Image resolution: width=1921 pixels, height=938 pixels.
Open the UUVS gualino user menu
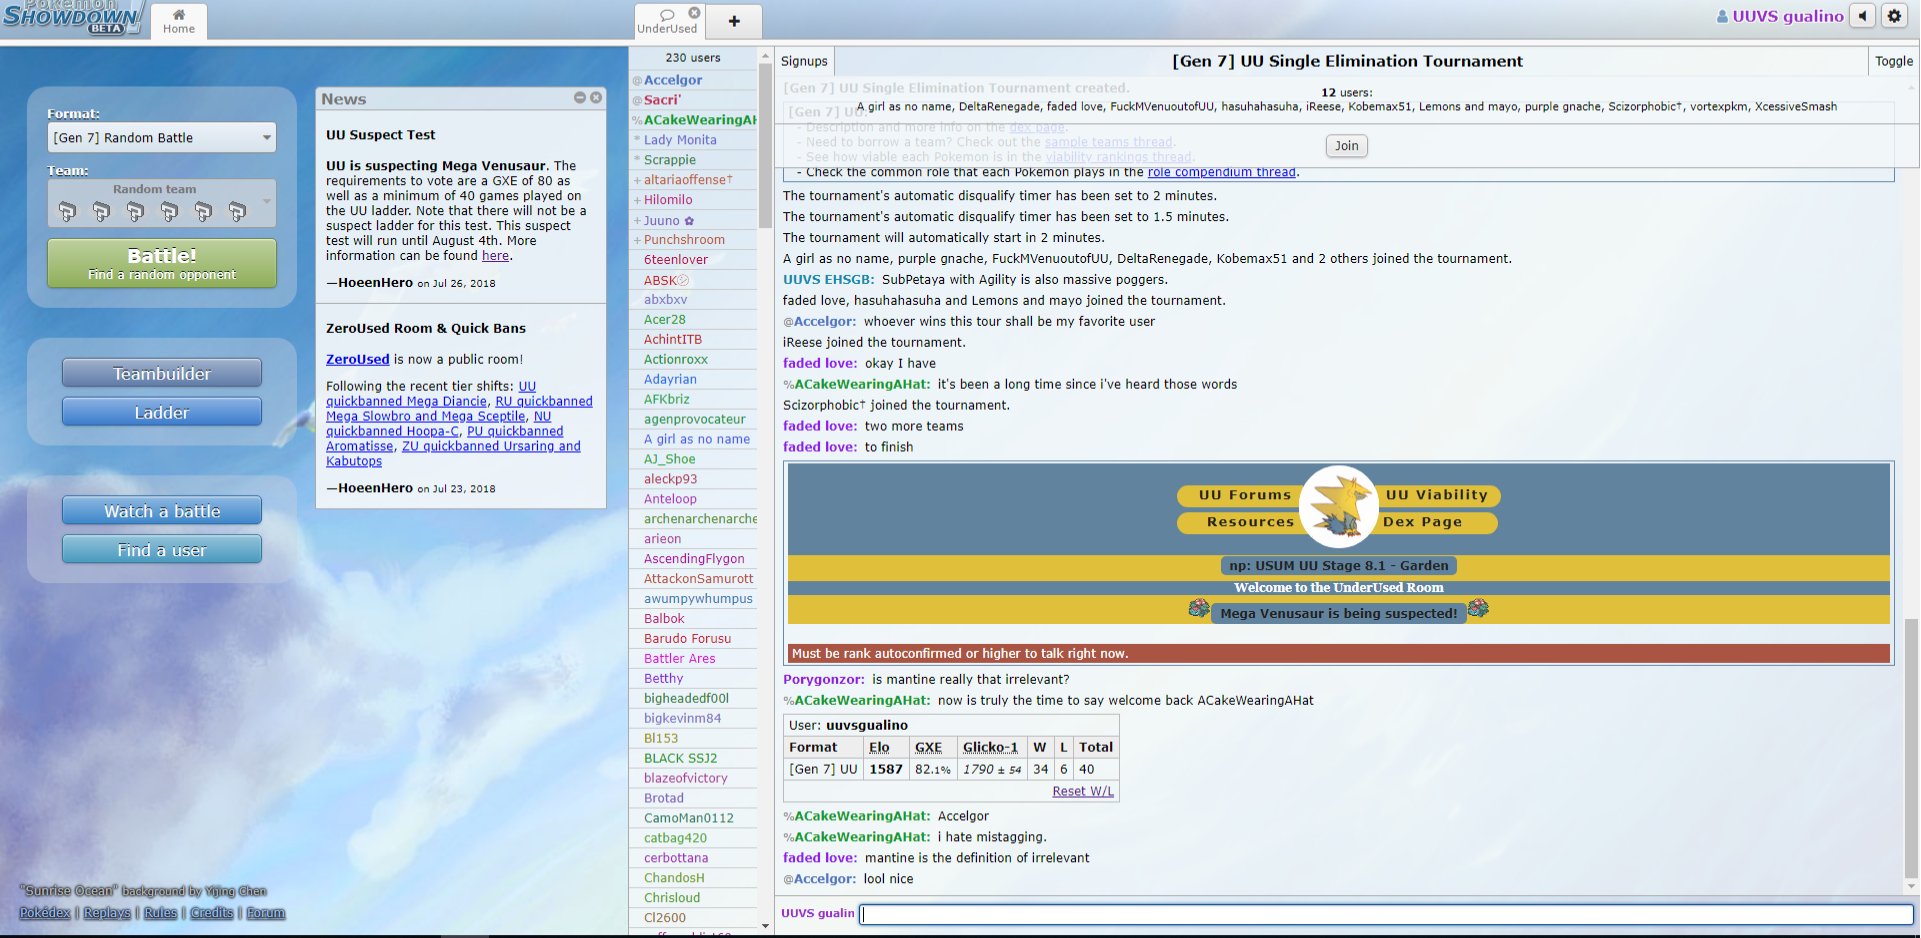click(x=1780, y=16)
